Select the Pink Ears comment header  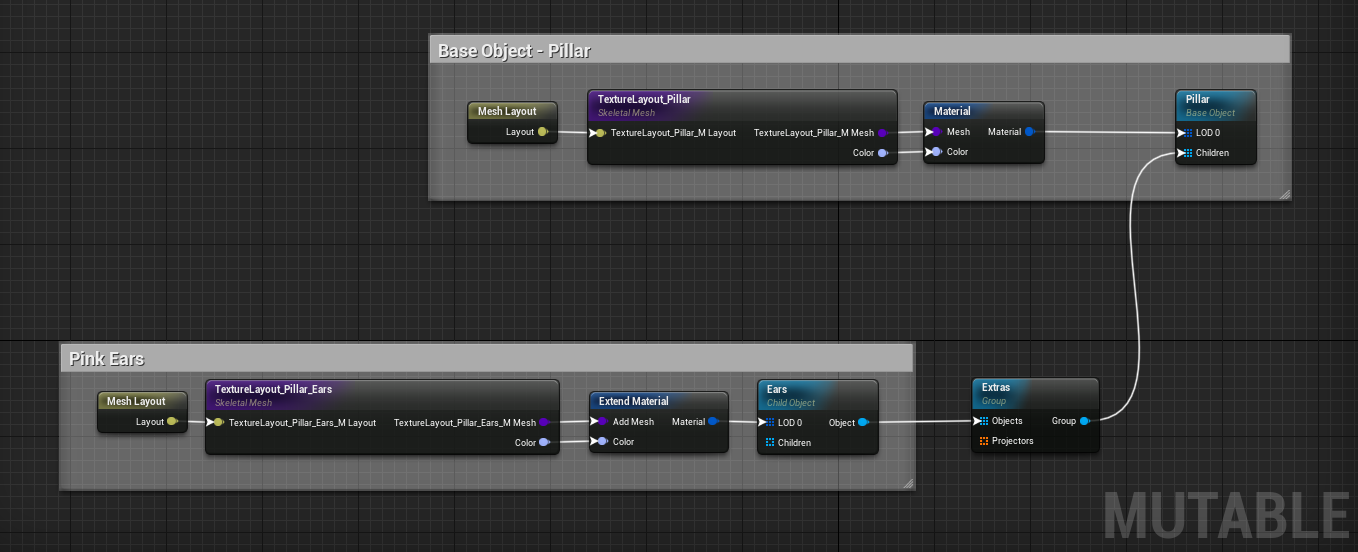point(487,359)
